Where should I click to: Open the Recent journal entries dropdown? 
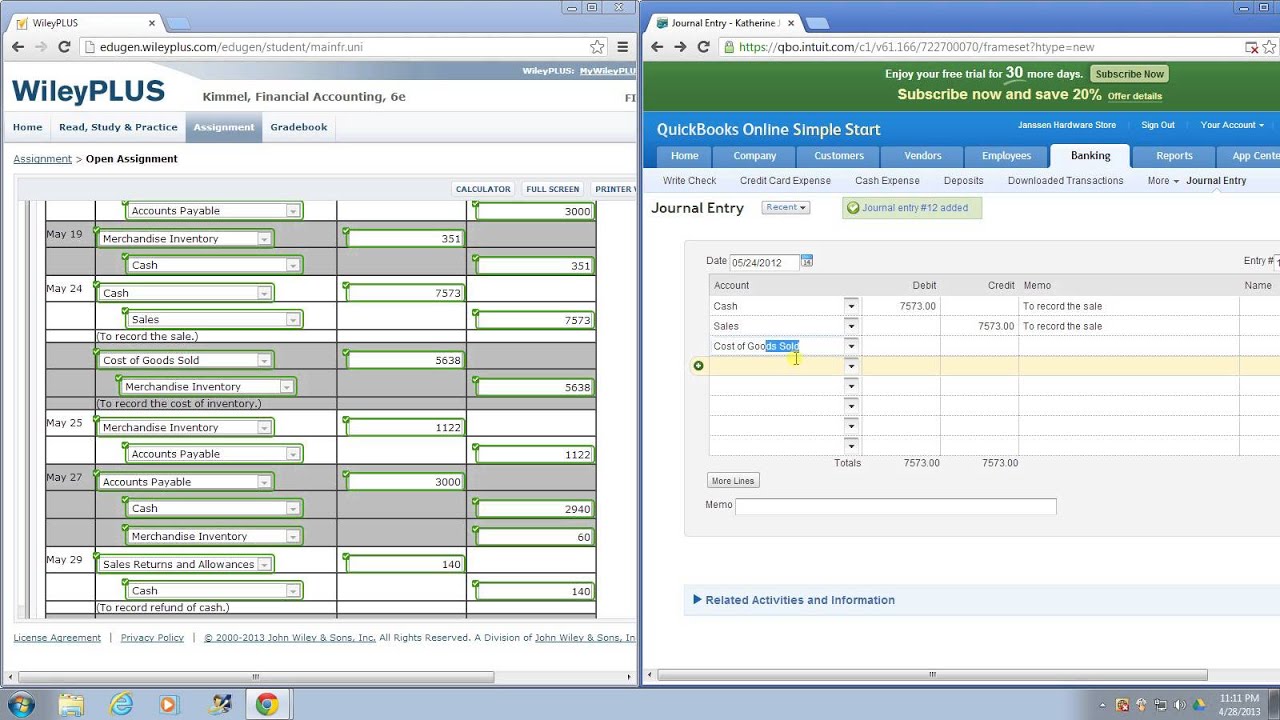pos(785,207)
